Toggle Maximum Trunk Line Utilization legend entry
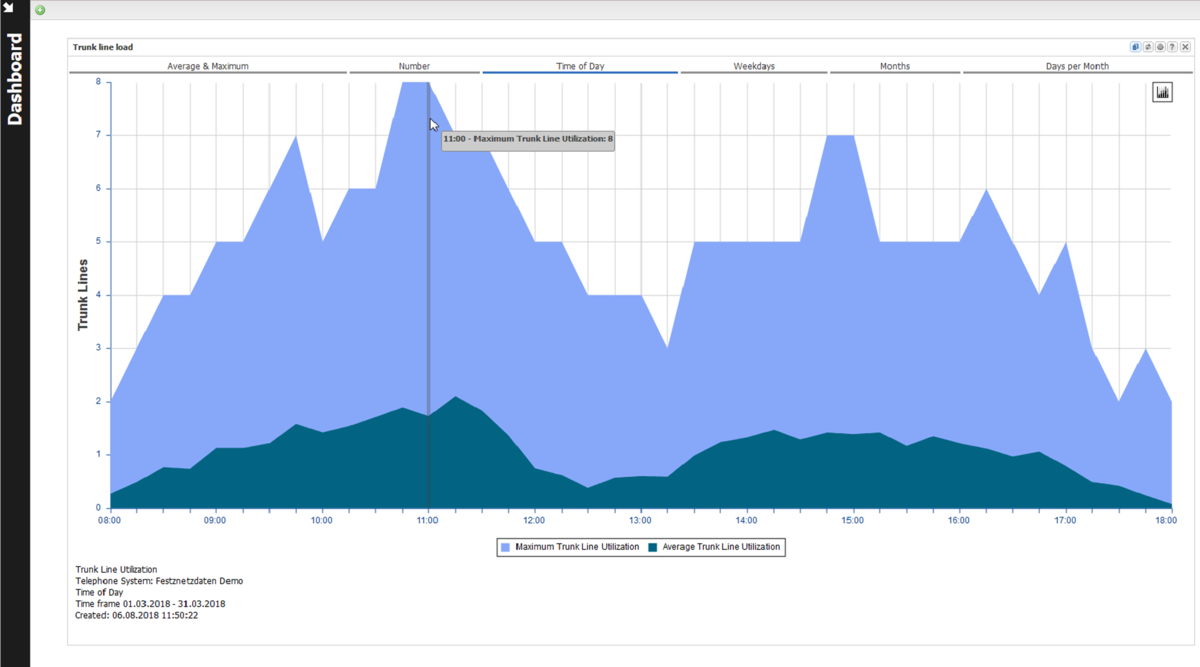Screen dimensions: 1200x667 coord(569,547)
